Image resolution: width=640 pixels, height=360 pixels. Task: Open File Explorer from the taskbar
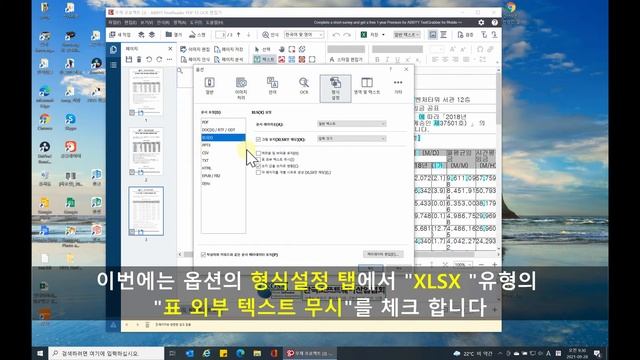[x=257, y=353]
